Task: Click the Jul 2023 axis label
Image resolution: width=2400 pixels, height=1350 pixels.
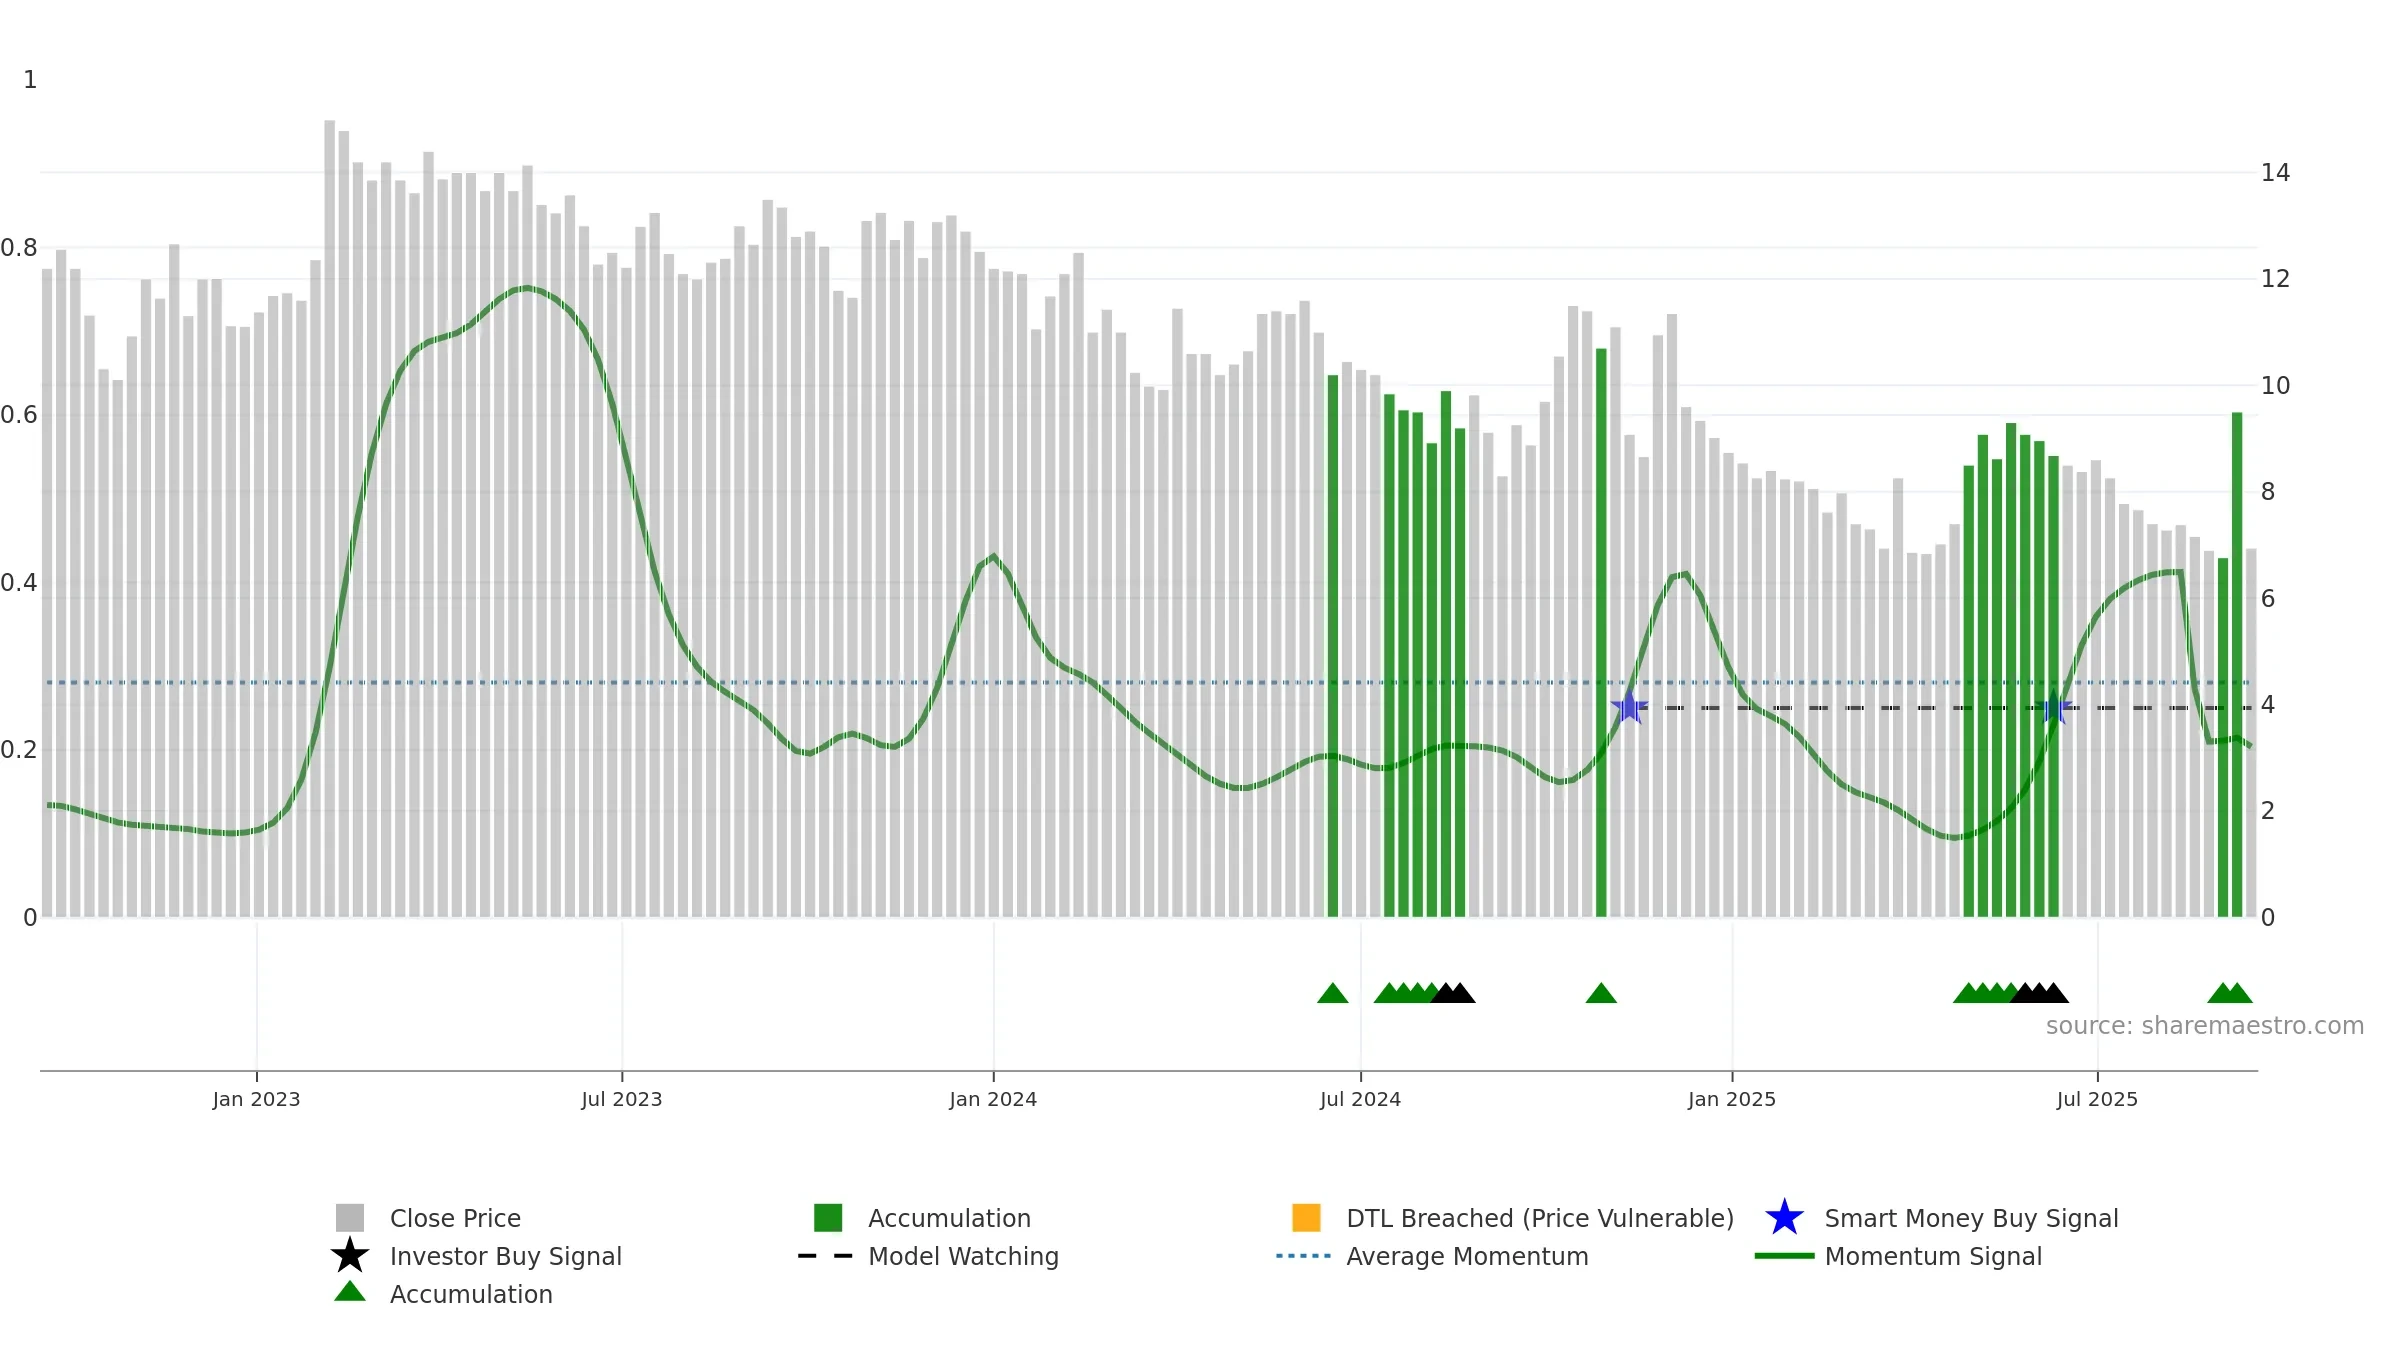Action: tap(622, 1099)
